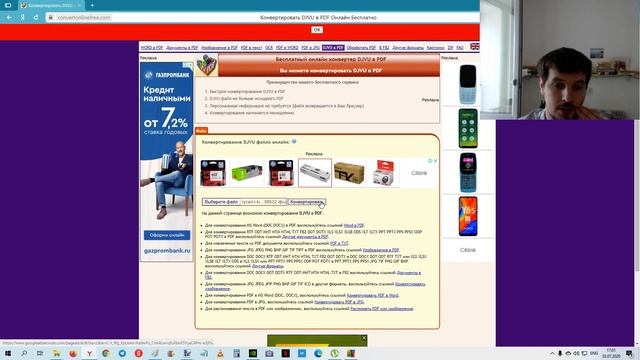Open the В FB2 menu link
Image resolution: width=640 pixels, height=360 pixels.
tap(384, 48)
